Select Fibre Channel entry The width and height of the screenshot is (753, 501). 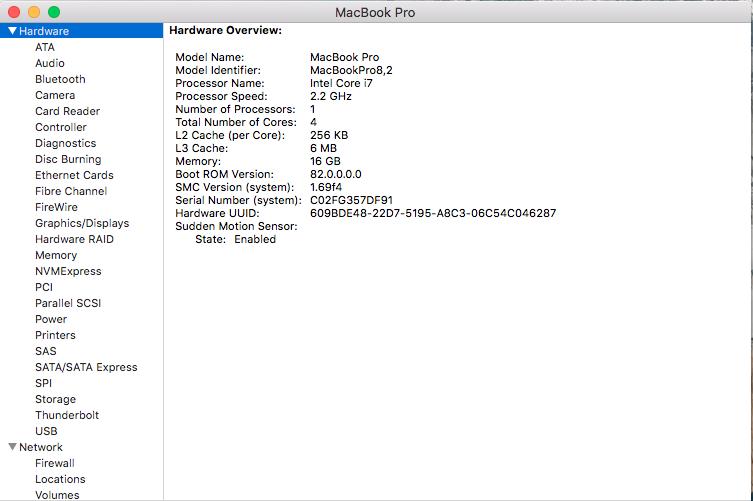point(71,191)
